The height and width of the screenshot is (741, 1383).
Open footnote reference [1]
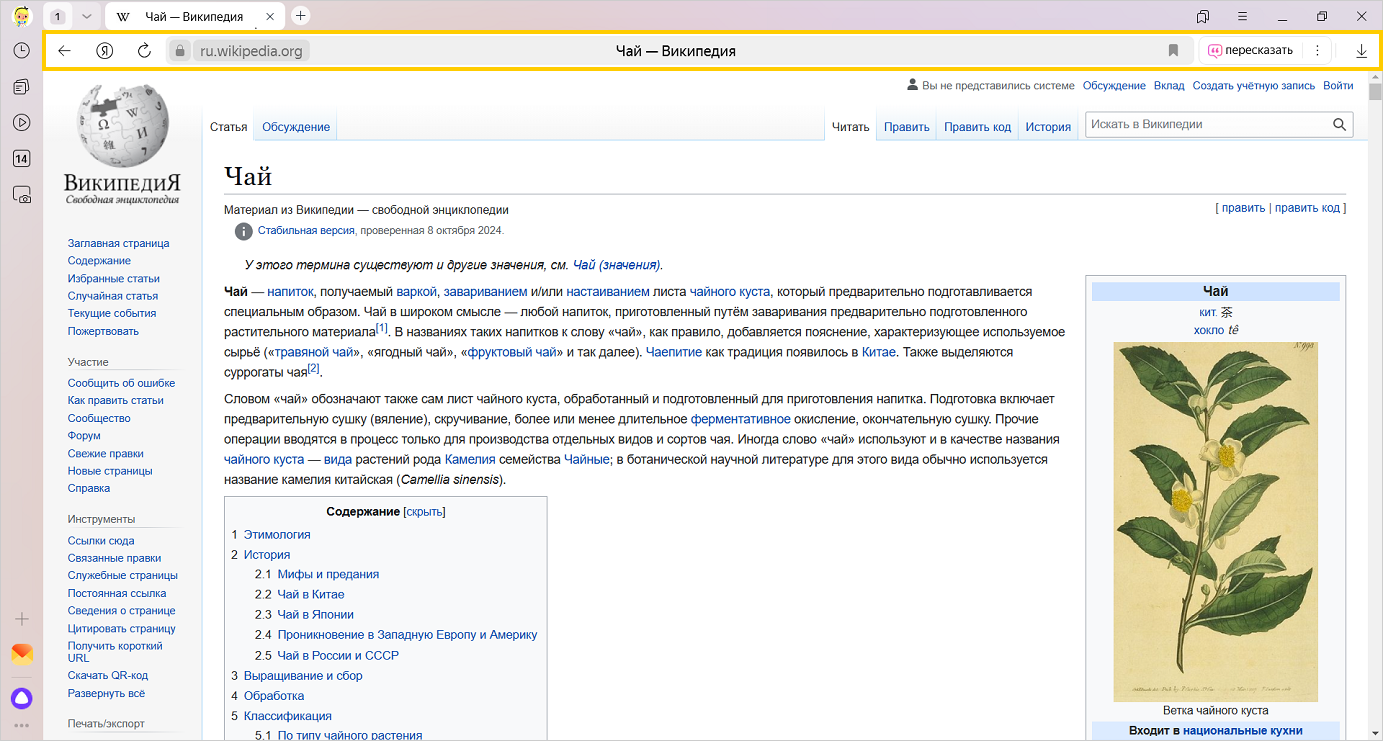[x=382, y=328]
